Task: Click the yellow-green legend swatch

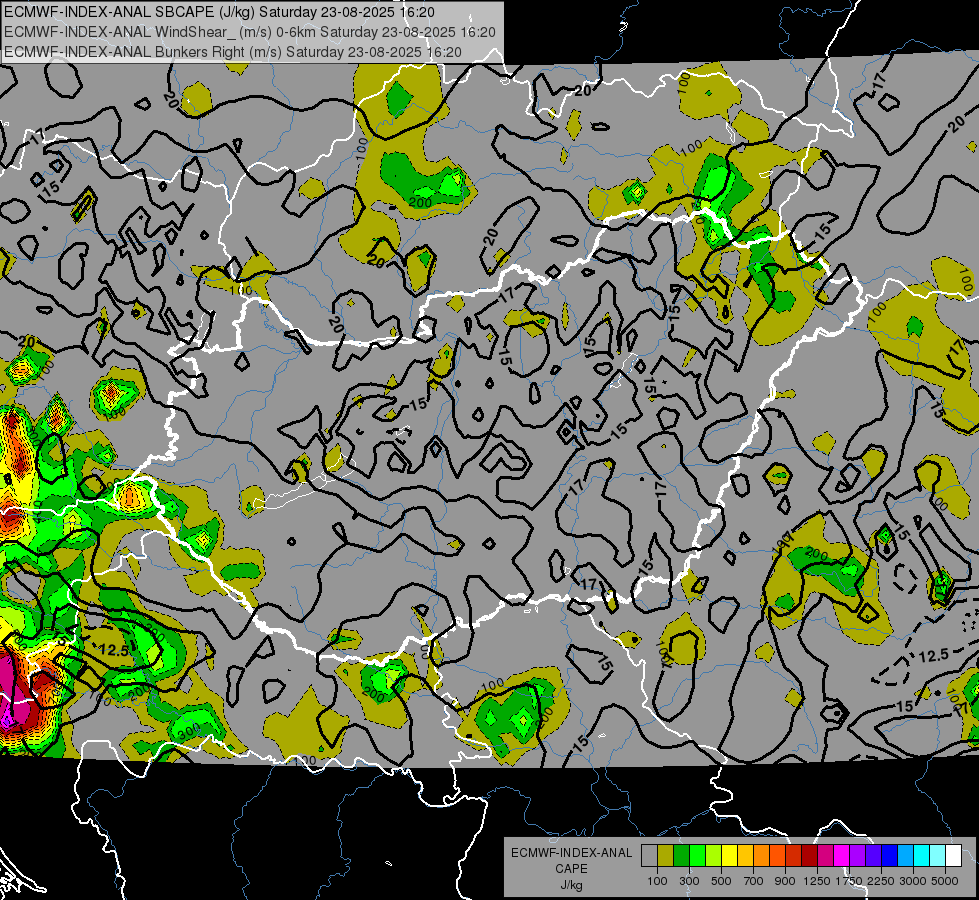Action: point(714,855)
